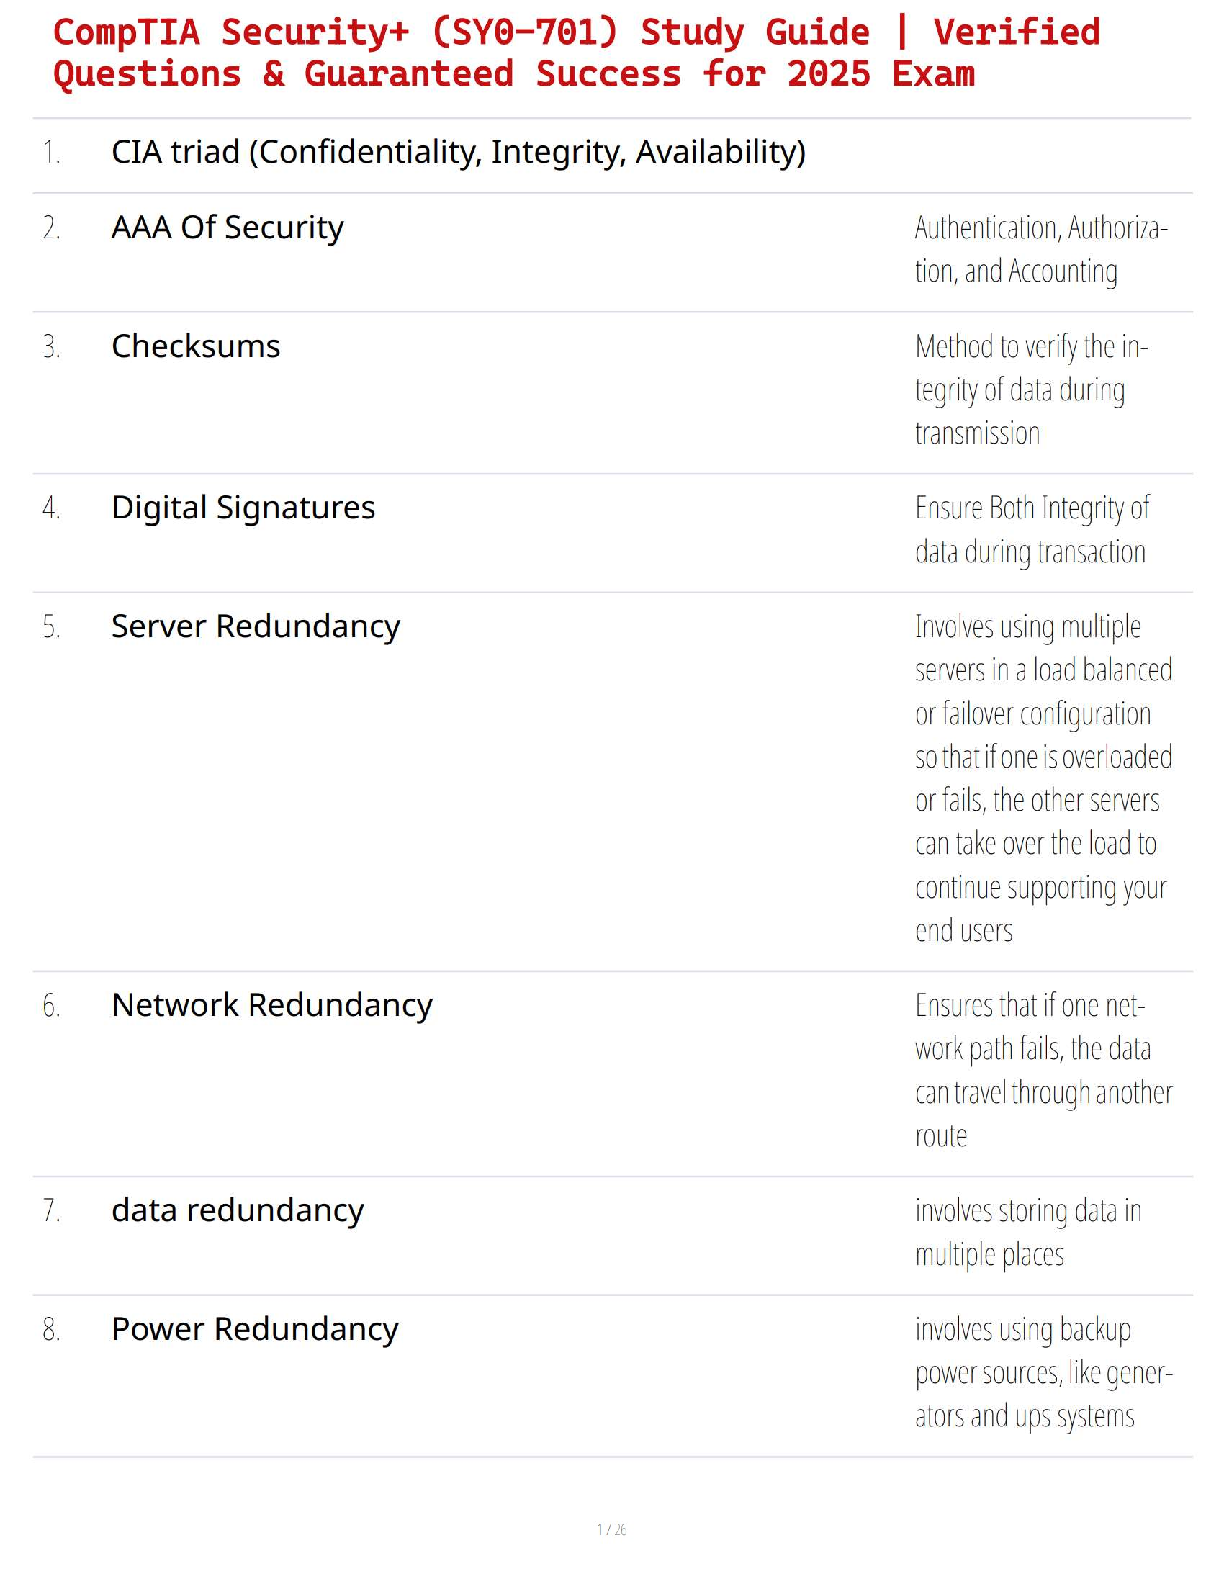
Task: Click the row number 5 beside Server Redundancy
Action: (x=51, y=627)
